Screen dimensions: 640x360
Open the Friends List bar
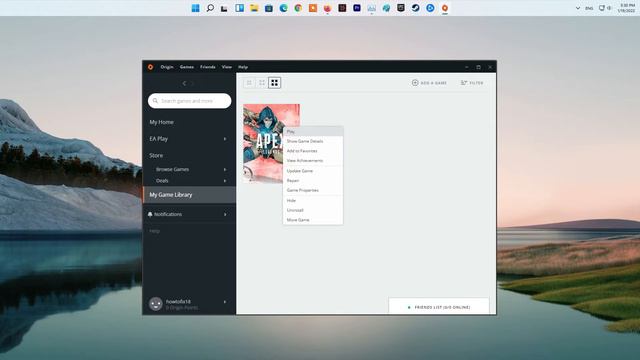(439, 307)
